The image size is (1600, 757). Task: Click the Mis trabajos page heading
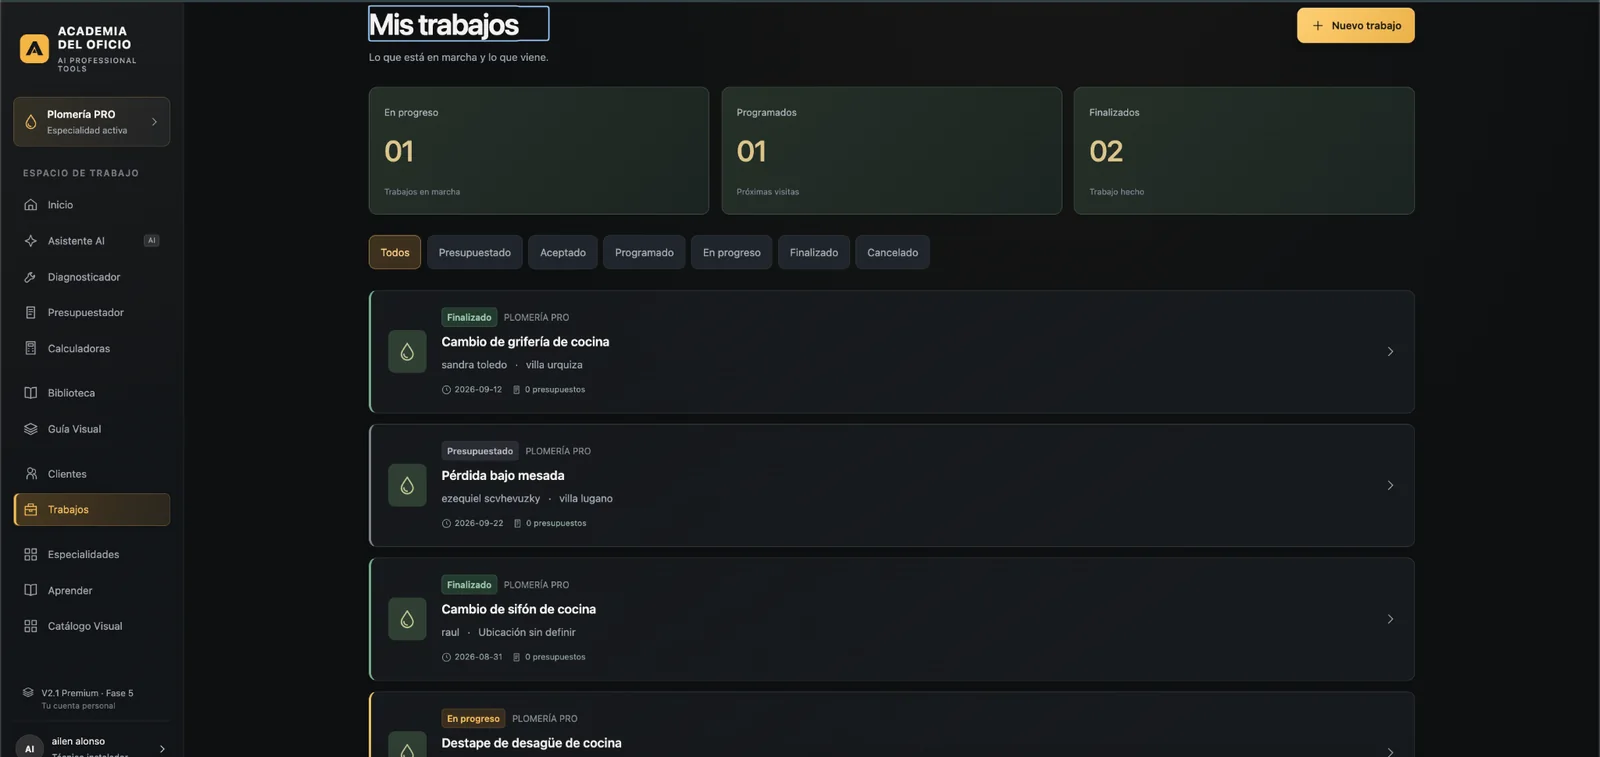click(444, 25)
